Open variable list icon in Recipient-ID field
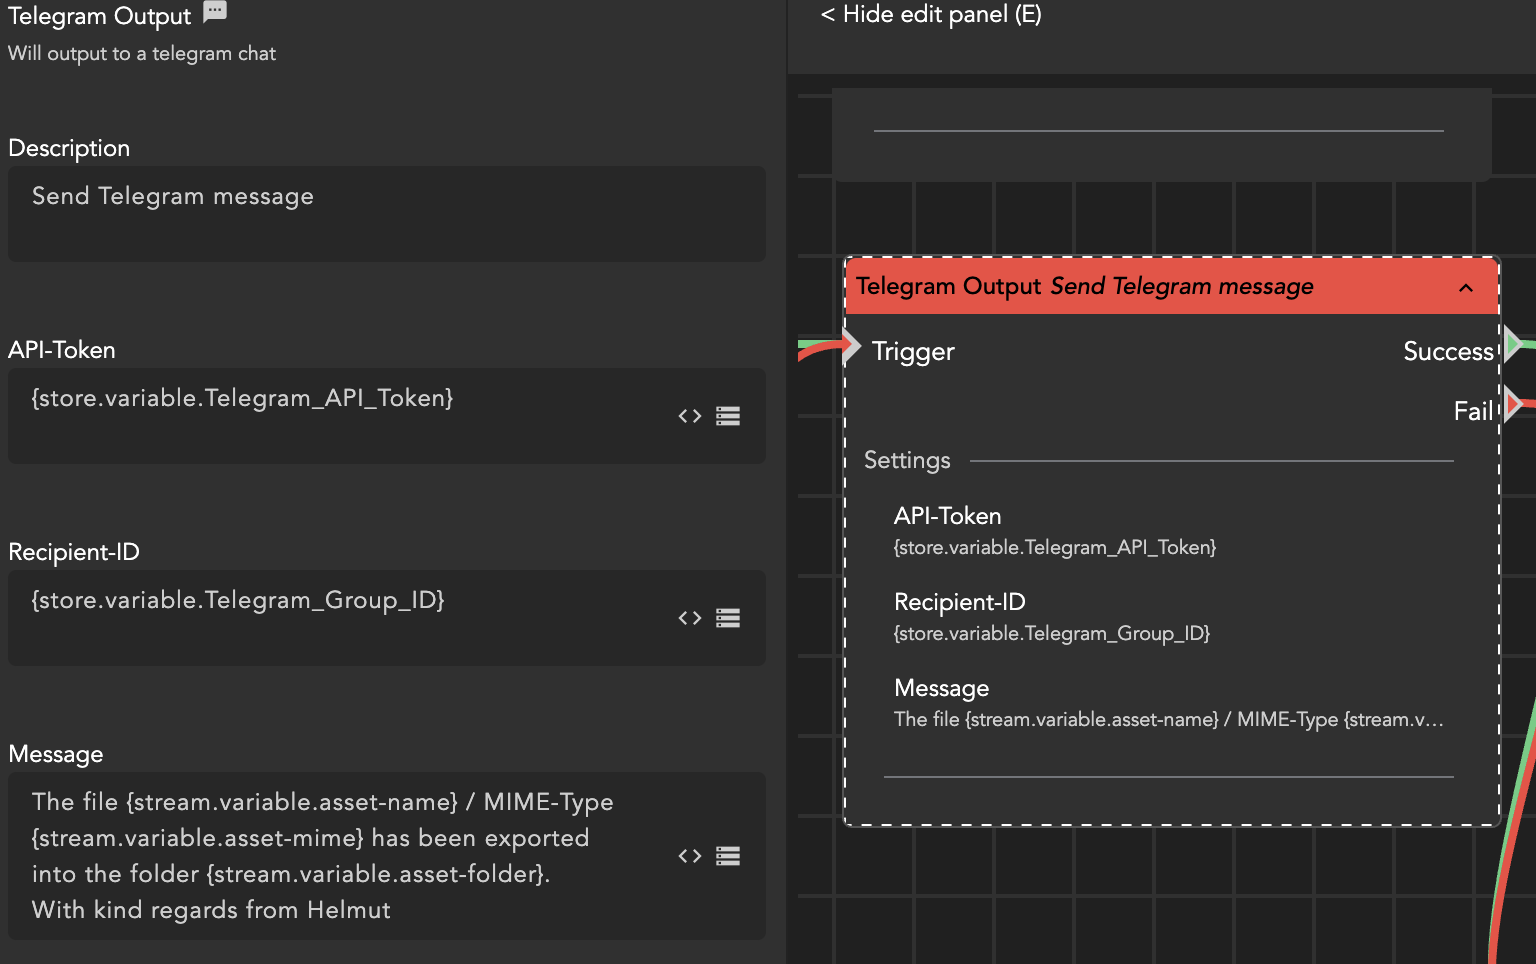 pos(728,618)
